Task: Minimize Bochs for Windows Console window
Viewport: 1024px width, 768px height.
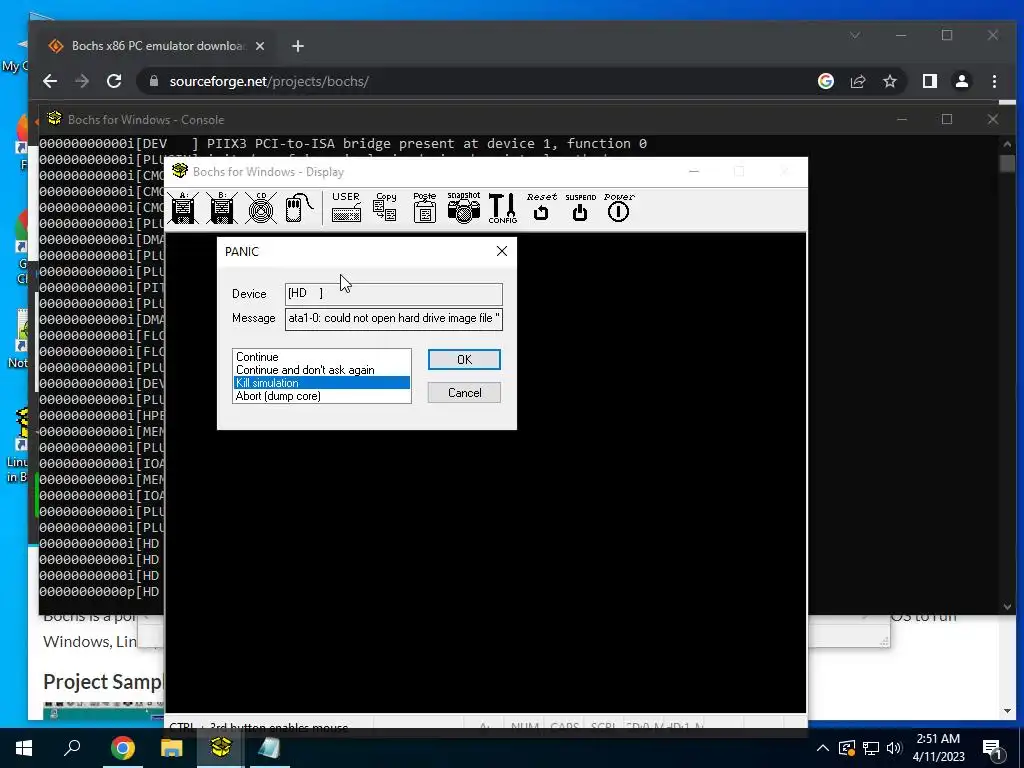Action: coord(902,120)
